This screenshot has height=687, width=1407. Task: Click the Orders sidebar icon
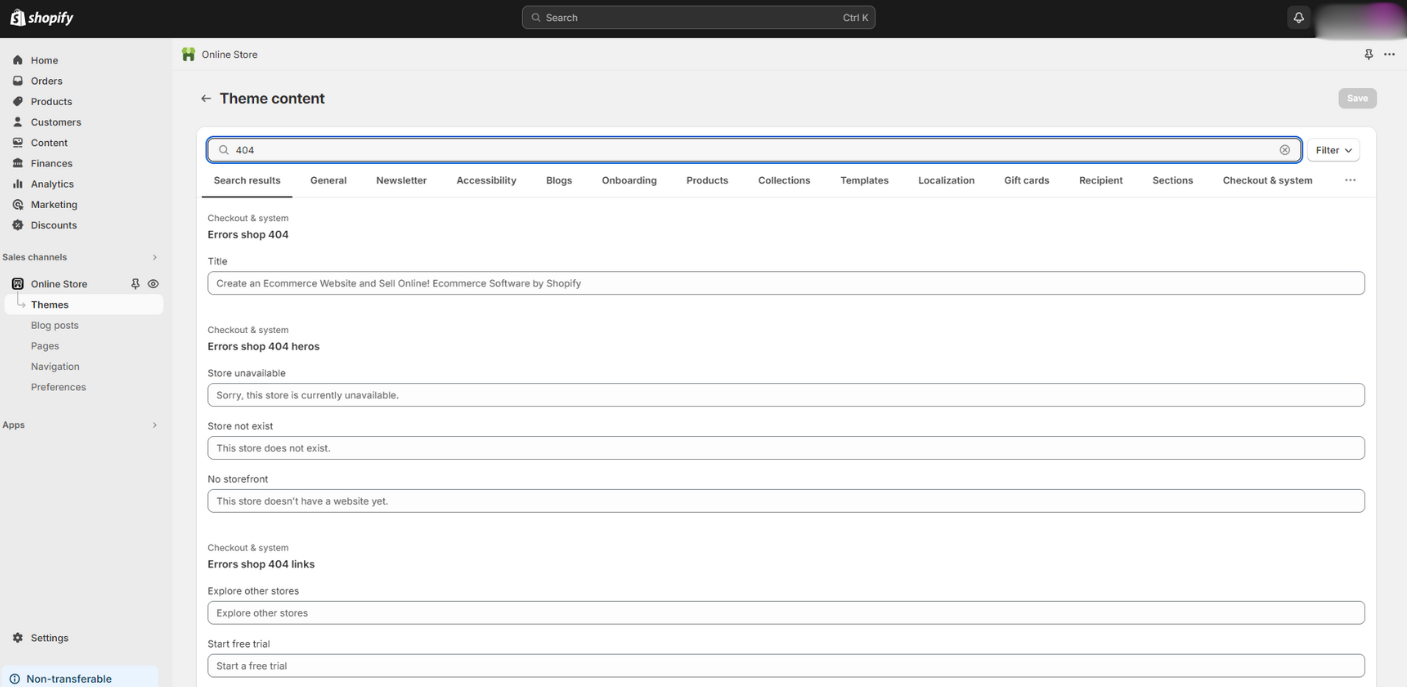[x=18, y=81]
